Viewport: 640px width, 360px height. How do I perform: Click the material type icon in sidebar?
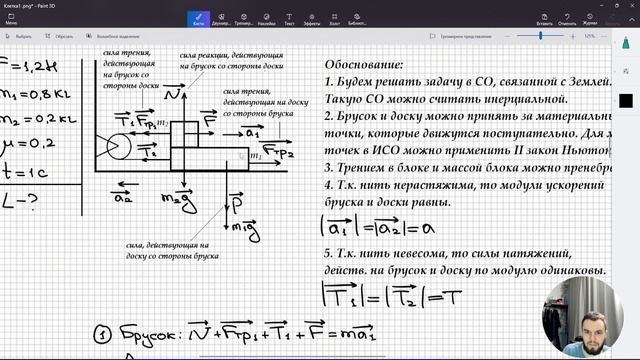click(626, 71)
